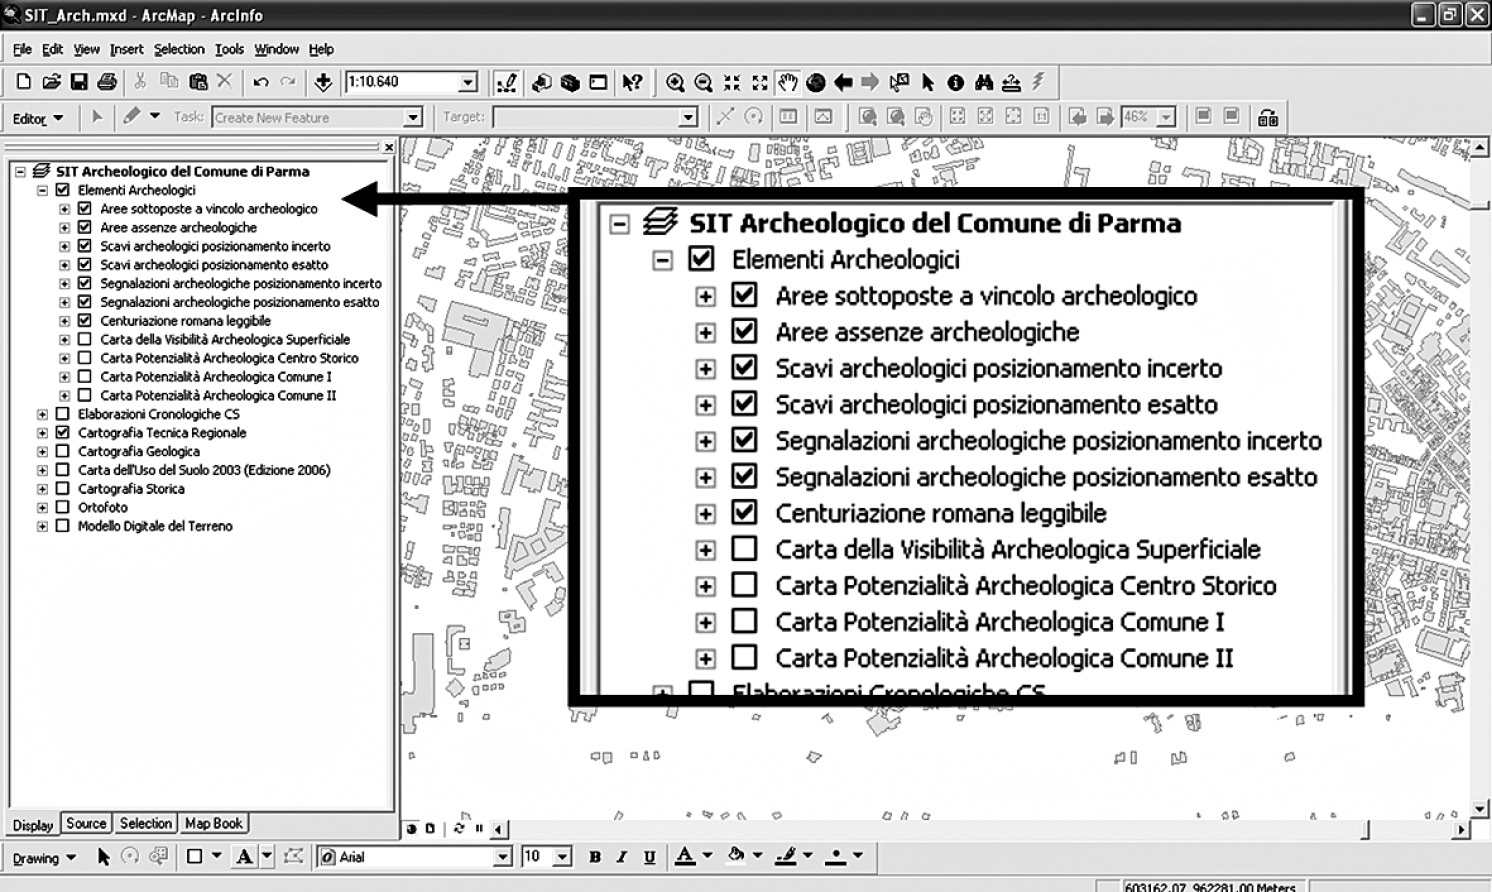
Task: Uncheck Cartografia Tecnica Regionale
Action: point(63,433)
